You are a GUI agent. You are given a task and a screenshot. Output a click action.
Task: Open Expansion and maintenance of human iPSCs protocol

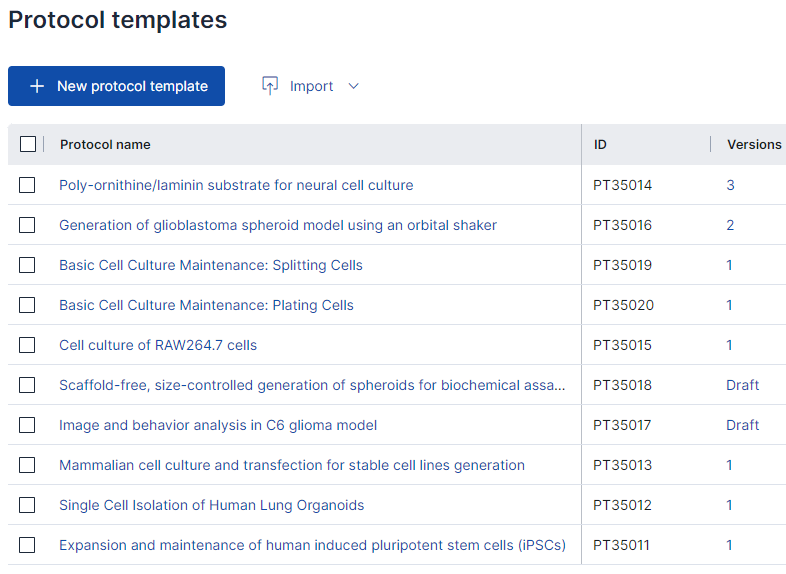tap(312, 545)
